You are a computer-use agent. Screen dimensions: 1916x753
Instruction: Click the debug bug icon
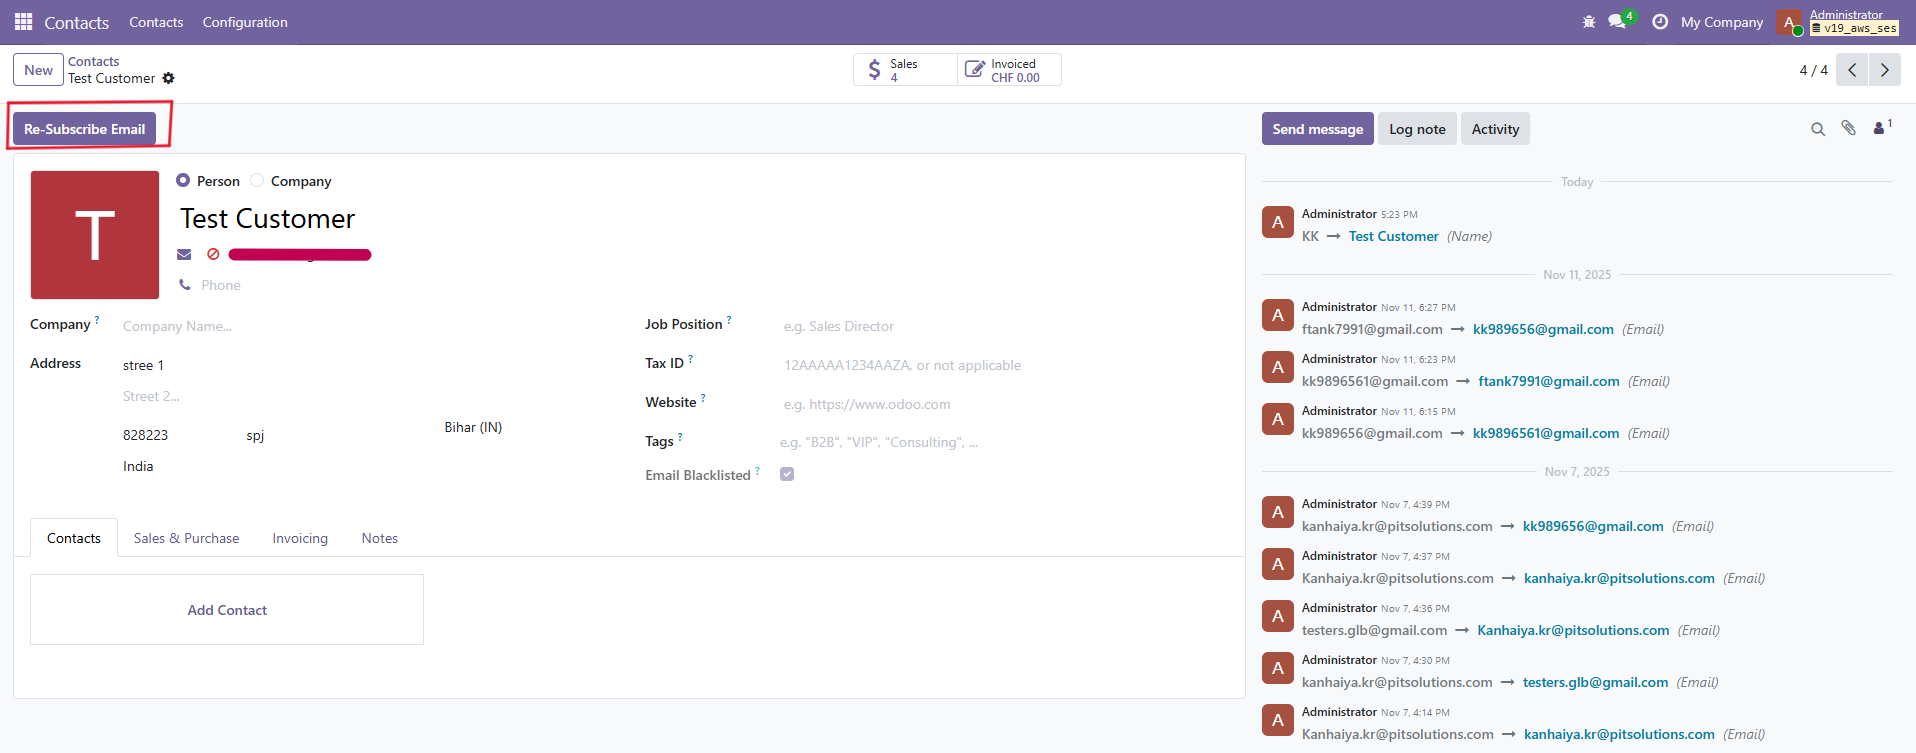1589,22
